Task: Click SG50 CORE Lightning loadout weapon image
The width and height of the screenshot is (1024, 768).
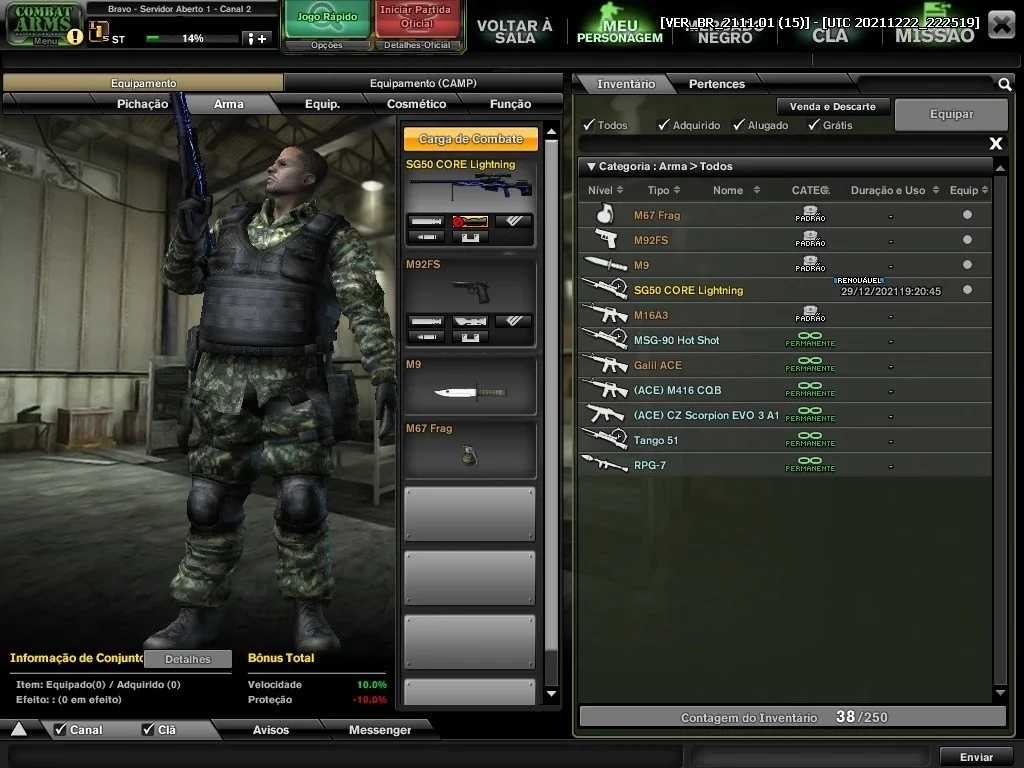Action: (470, 189)
